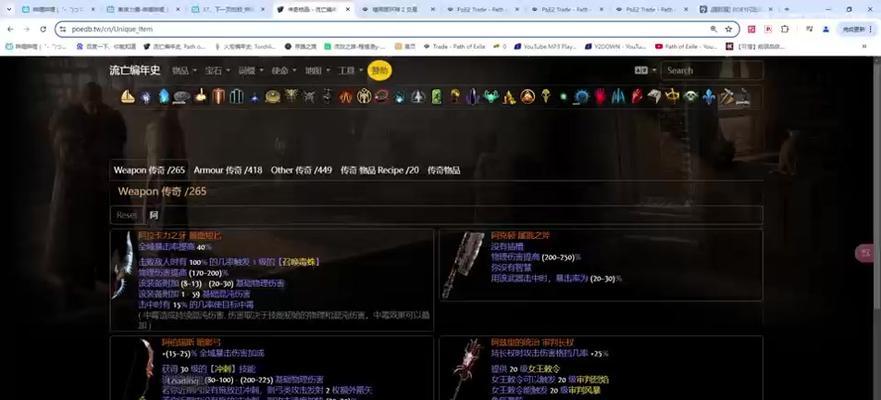Click the curved fang dagger thumbnail
The width and height of the screenshot is (881, 400).
(x=122, y=264)
